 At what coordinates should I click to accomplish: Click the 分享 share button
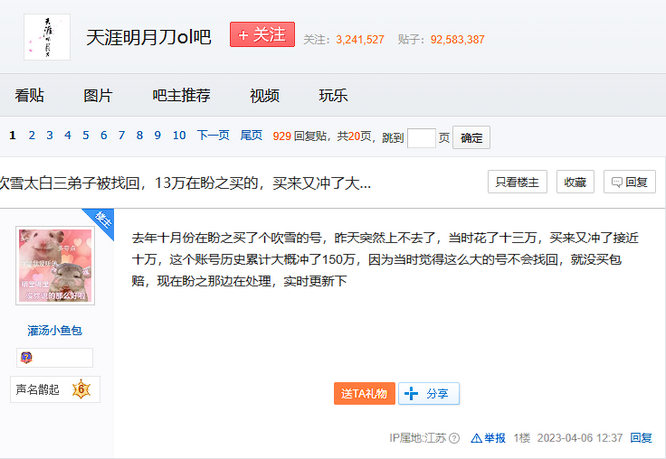429,393
